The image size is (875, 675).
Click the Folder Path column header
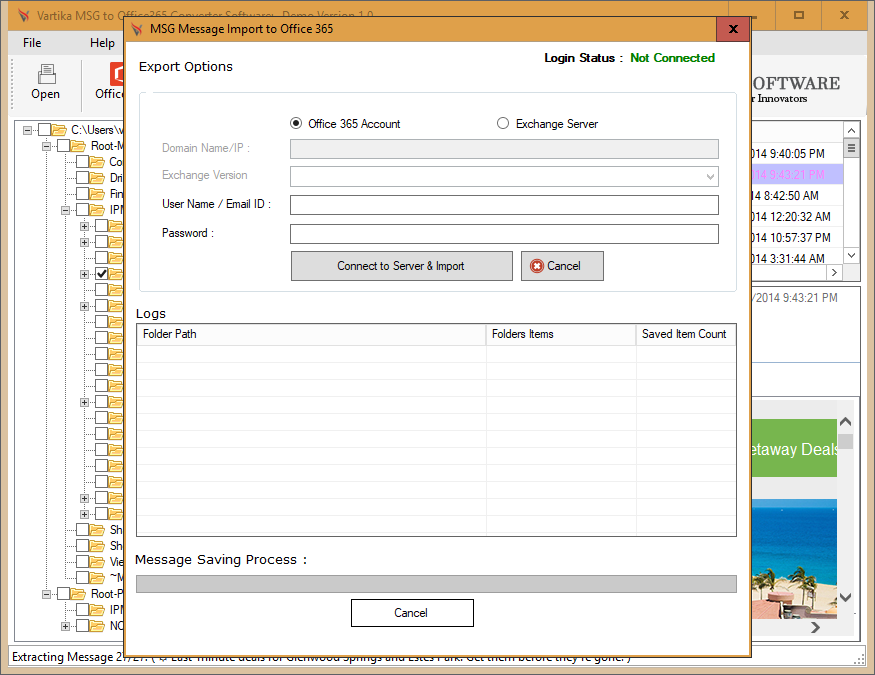(x=311, y=334)
